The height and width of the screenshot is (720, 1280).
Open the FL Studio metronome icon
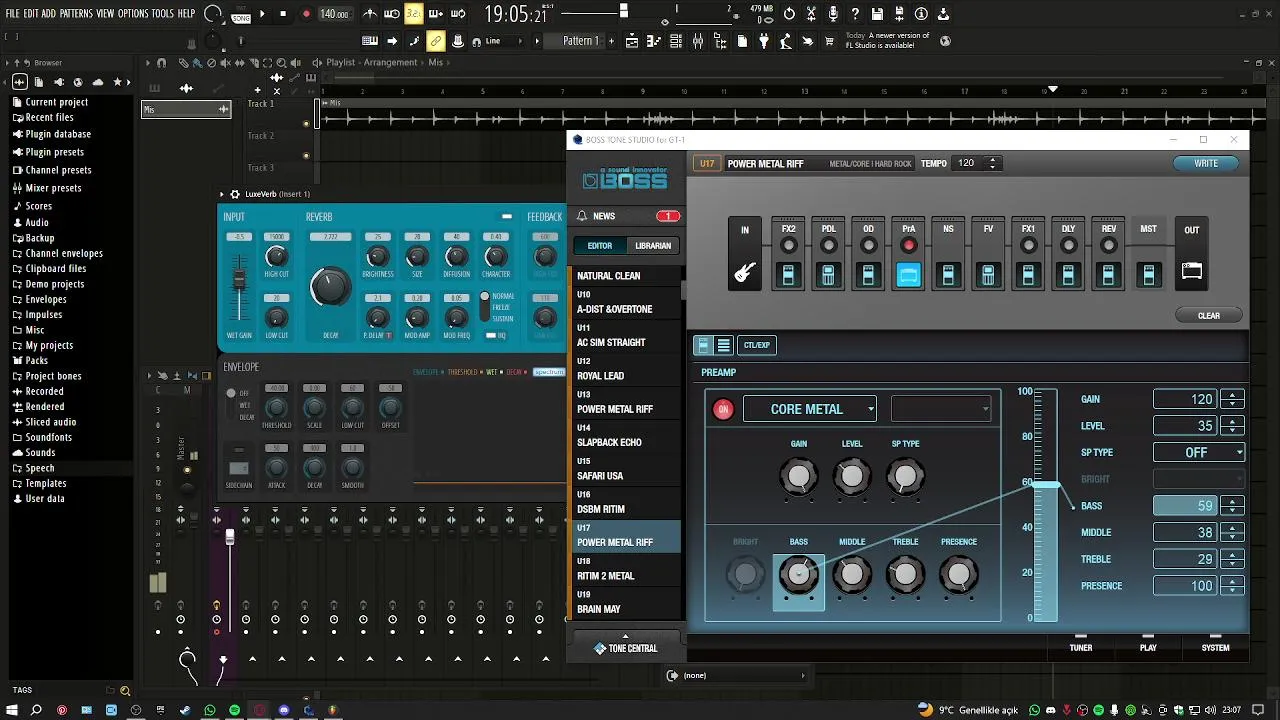tap(370, 14)
